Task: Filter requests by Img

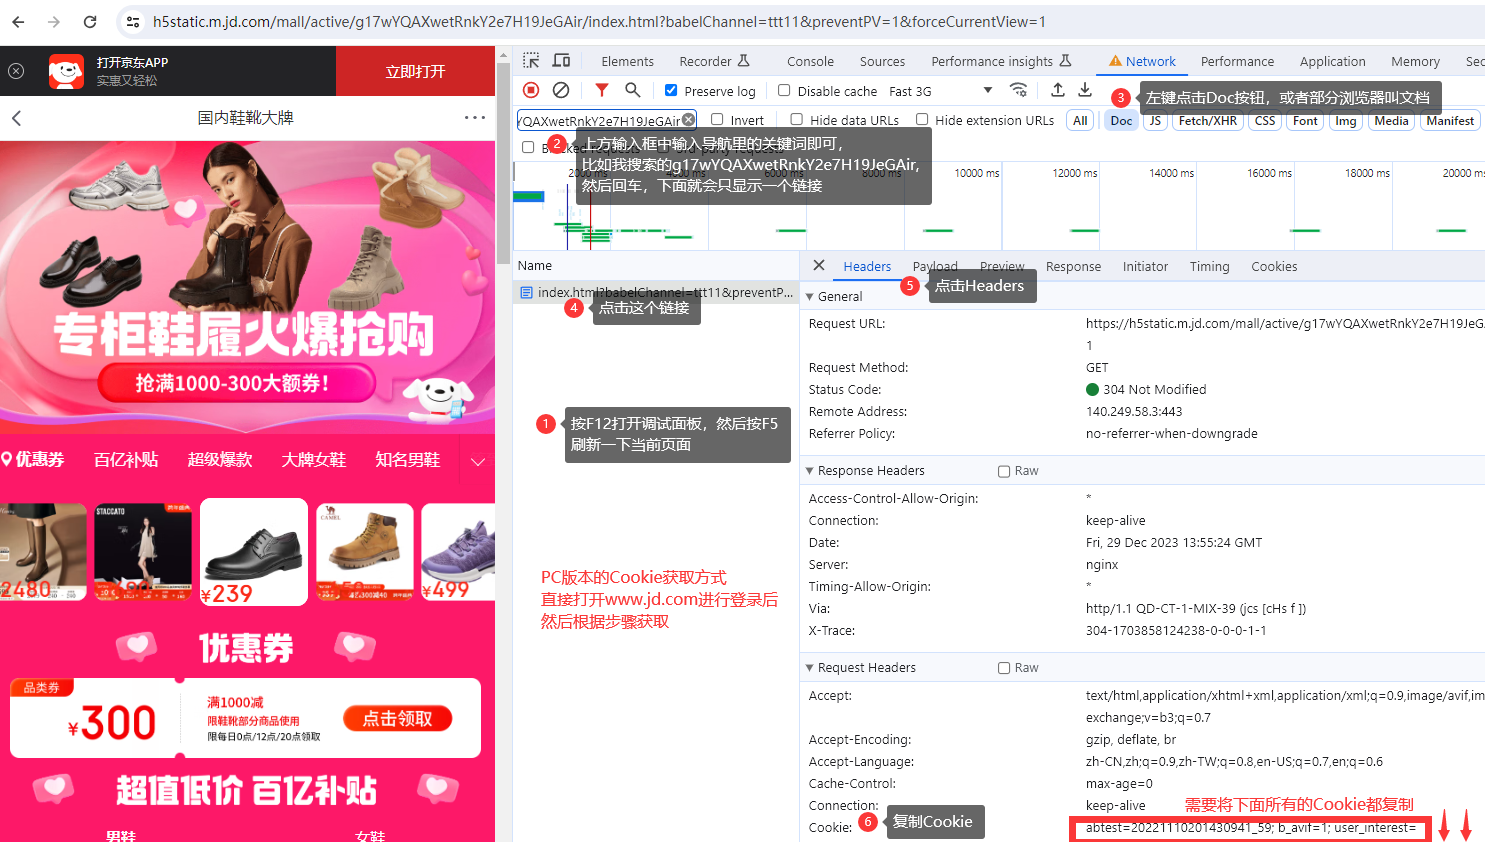Action: (x=1346, y=120)
